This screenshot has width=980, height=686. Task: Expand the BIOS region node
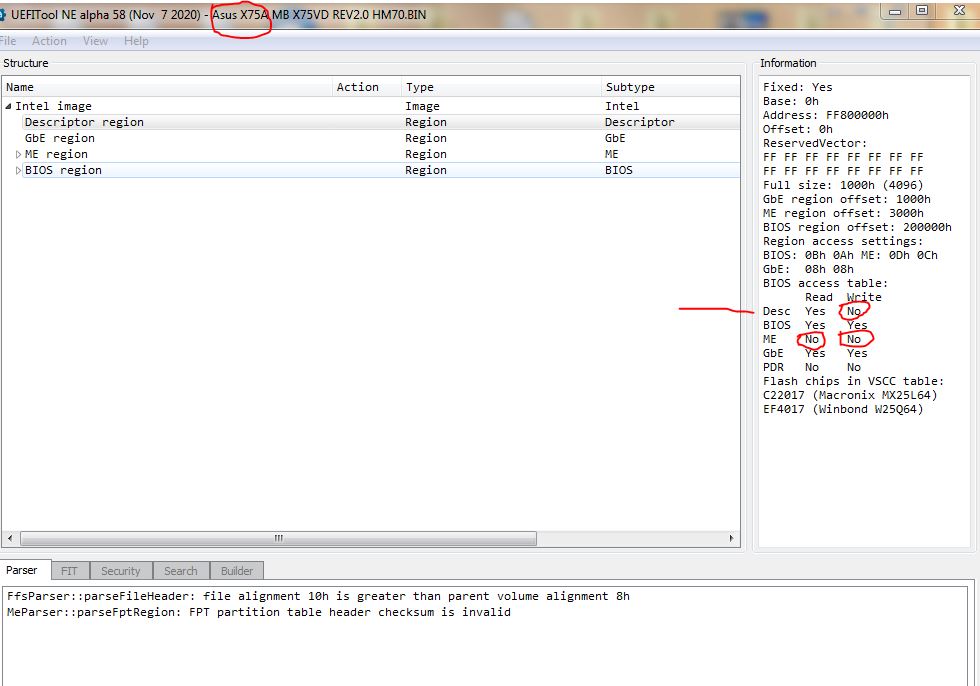coord(18,170)
